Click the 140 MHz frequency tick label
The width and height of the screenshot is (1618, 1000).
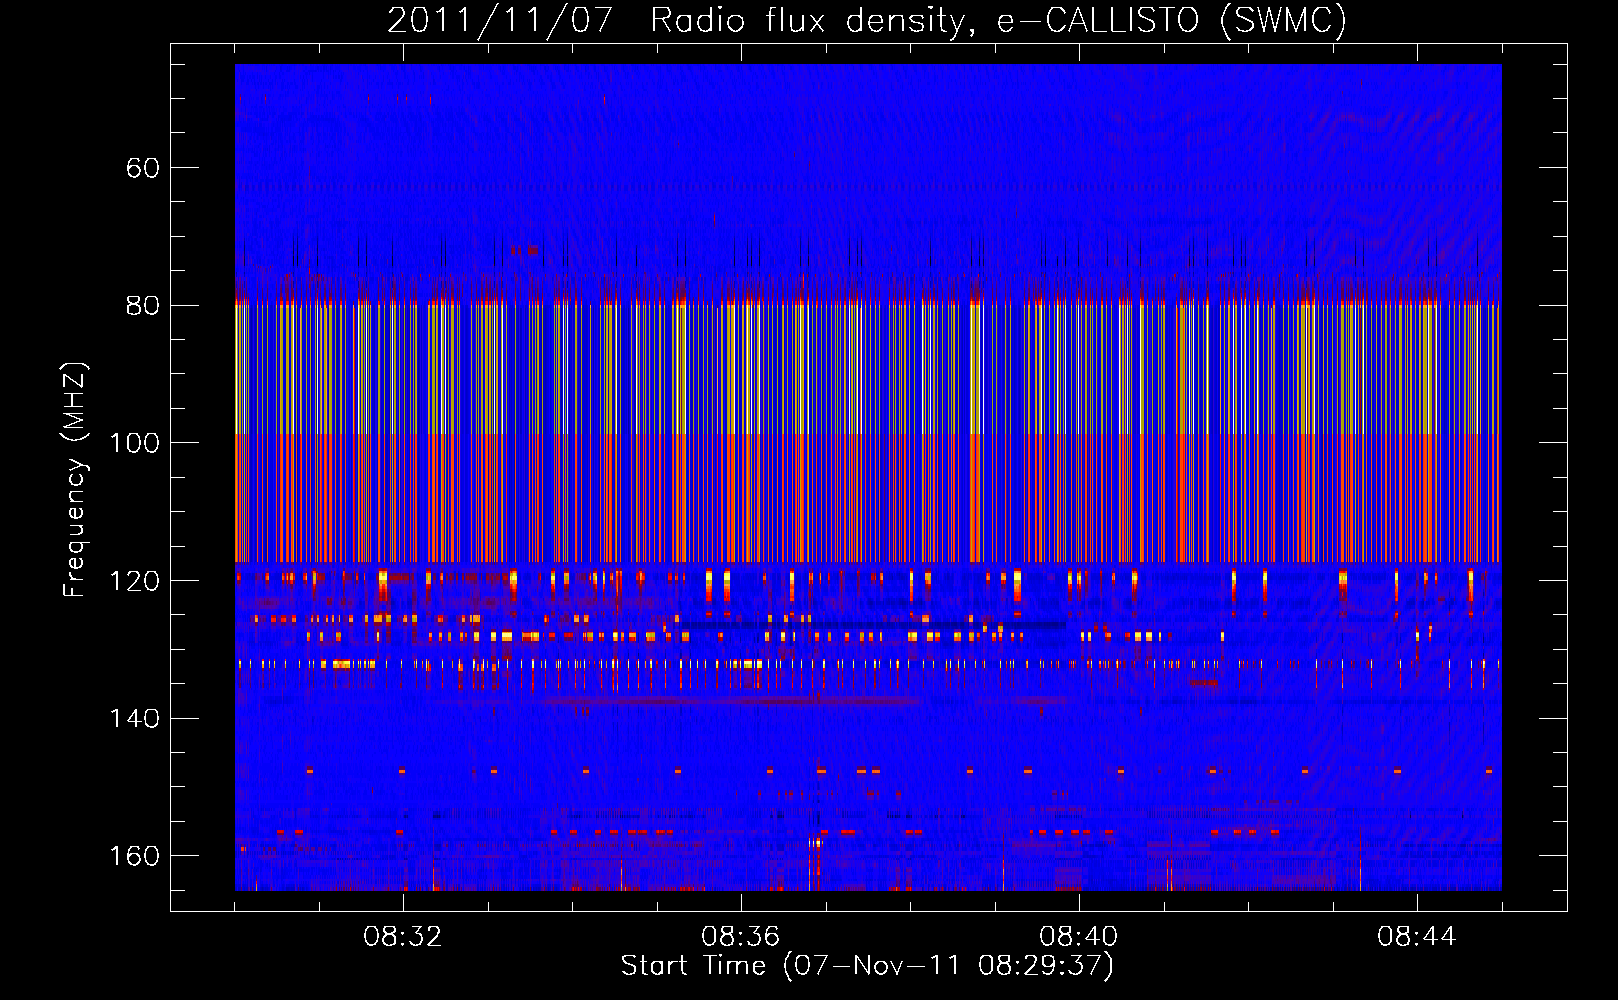pyautogui.click(x=134, y=719)
